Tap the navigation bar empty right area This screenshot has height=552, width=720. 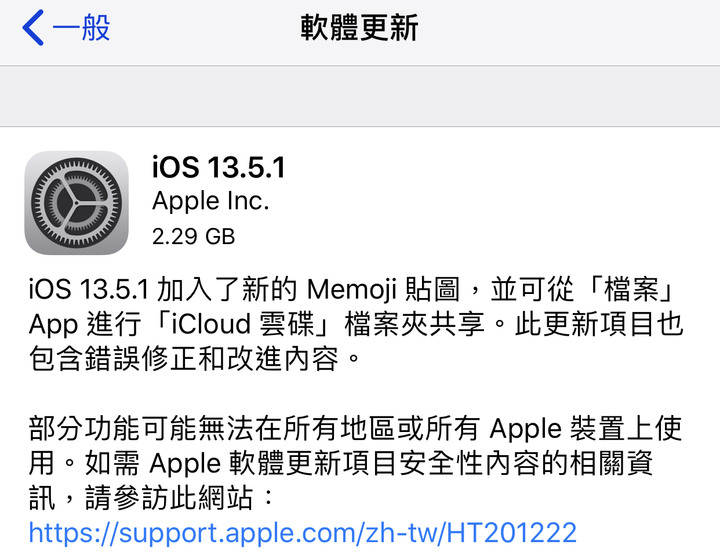pyautogui.click(x=569, y=28)
